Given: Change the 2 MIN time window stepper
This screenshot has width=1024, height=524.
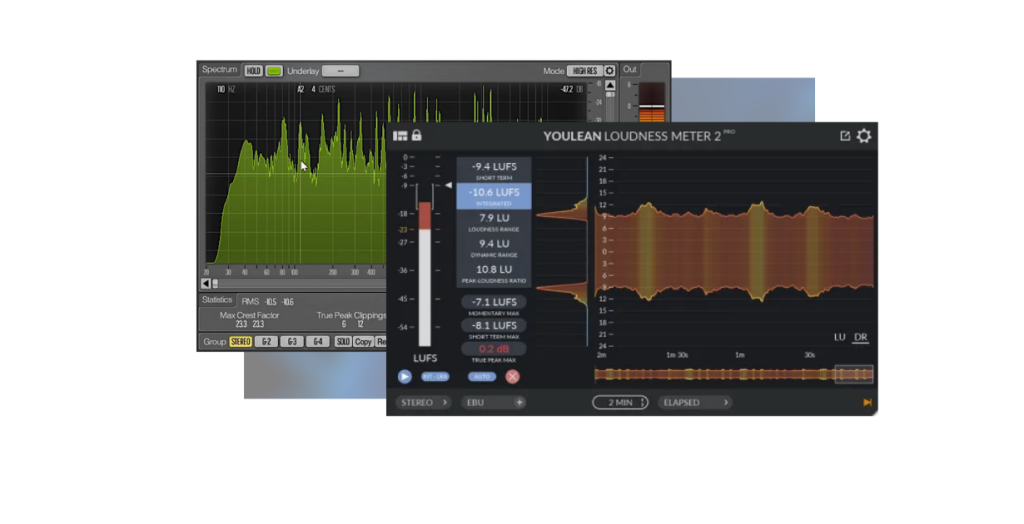Looking at the screenshot, I should click(x=620, y=402).
